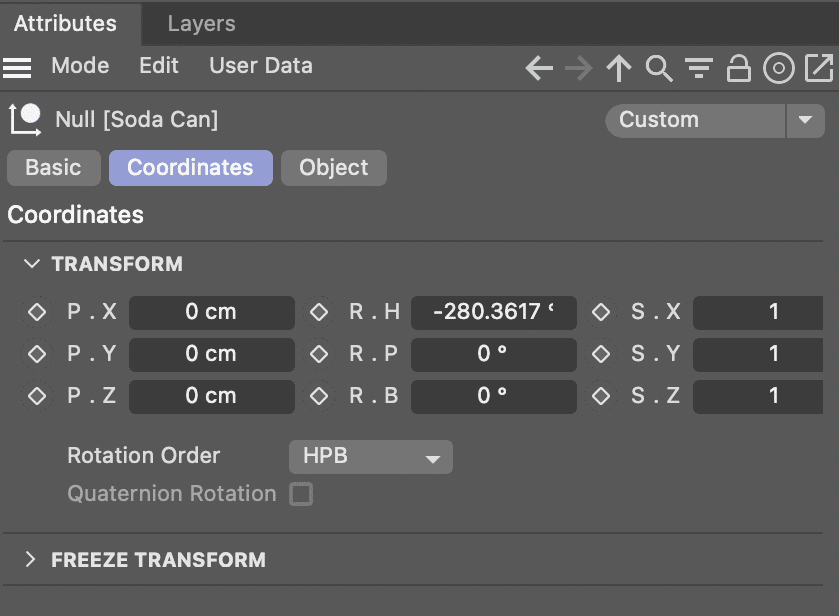Screen dimensions: 839x616
Task: Click the target focus icon
Action: [x=778, y=68]
